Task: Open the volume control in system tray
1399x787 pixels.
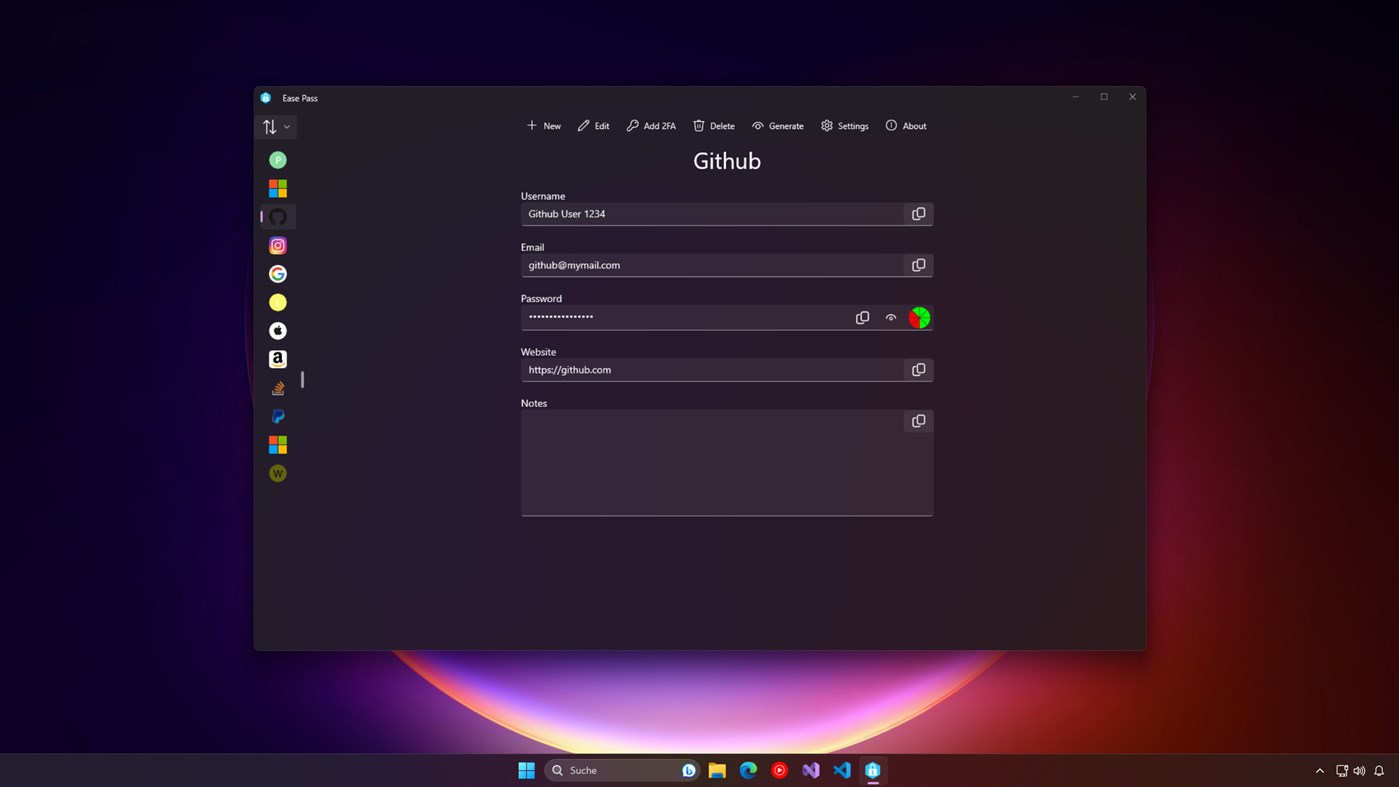Action: pos(1359,771)
